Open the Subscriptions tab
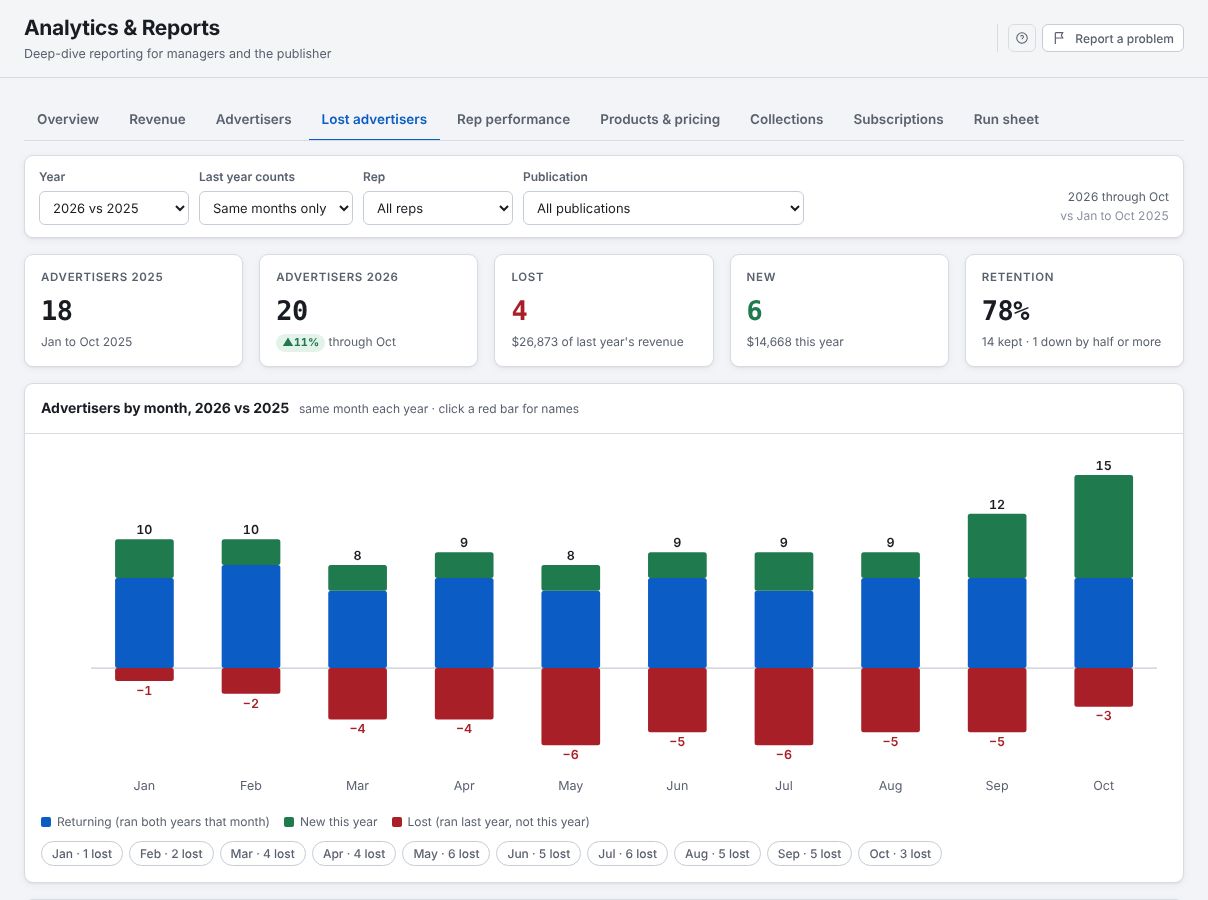This screenshot has width=1208, height=900. coord(898,119)
